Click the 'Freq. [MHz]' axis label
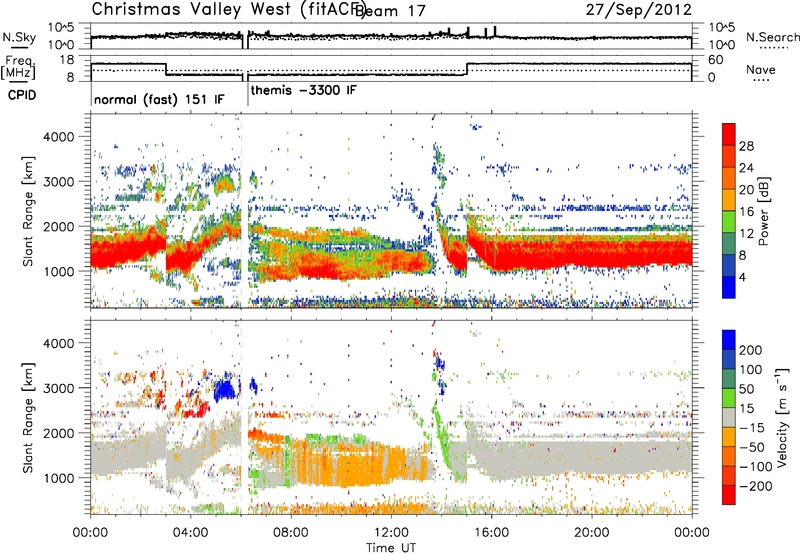The width and height of the screenshot is (800, 554). (x=18, y=67)
